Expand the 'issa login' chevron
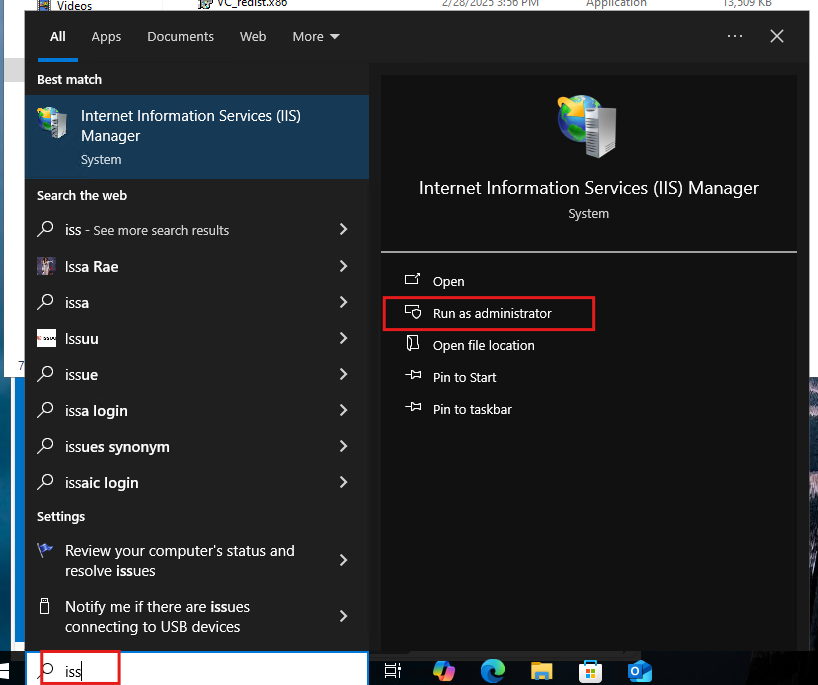 click(343, 410)
